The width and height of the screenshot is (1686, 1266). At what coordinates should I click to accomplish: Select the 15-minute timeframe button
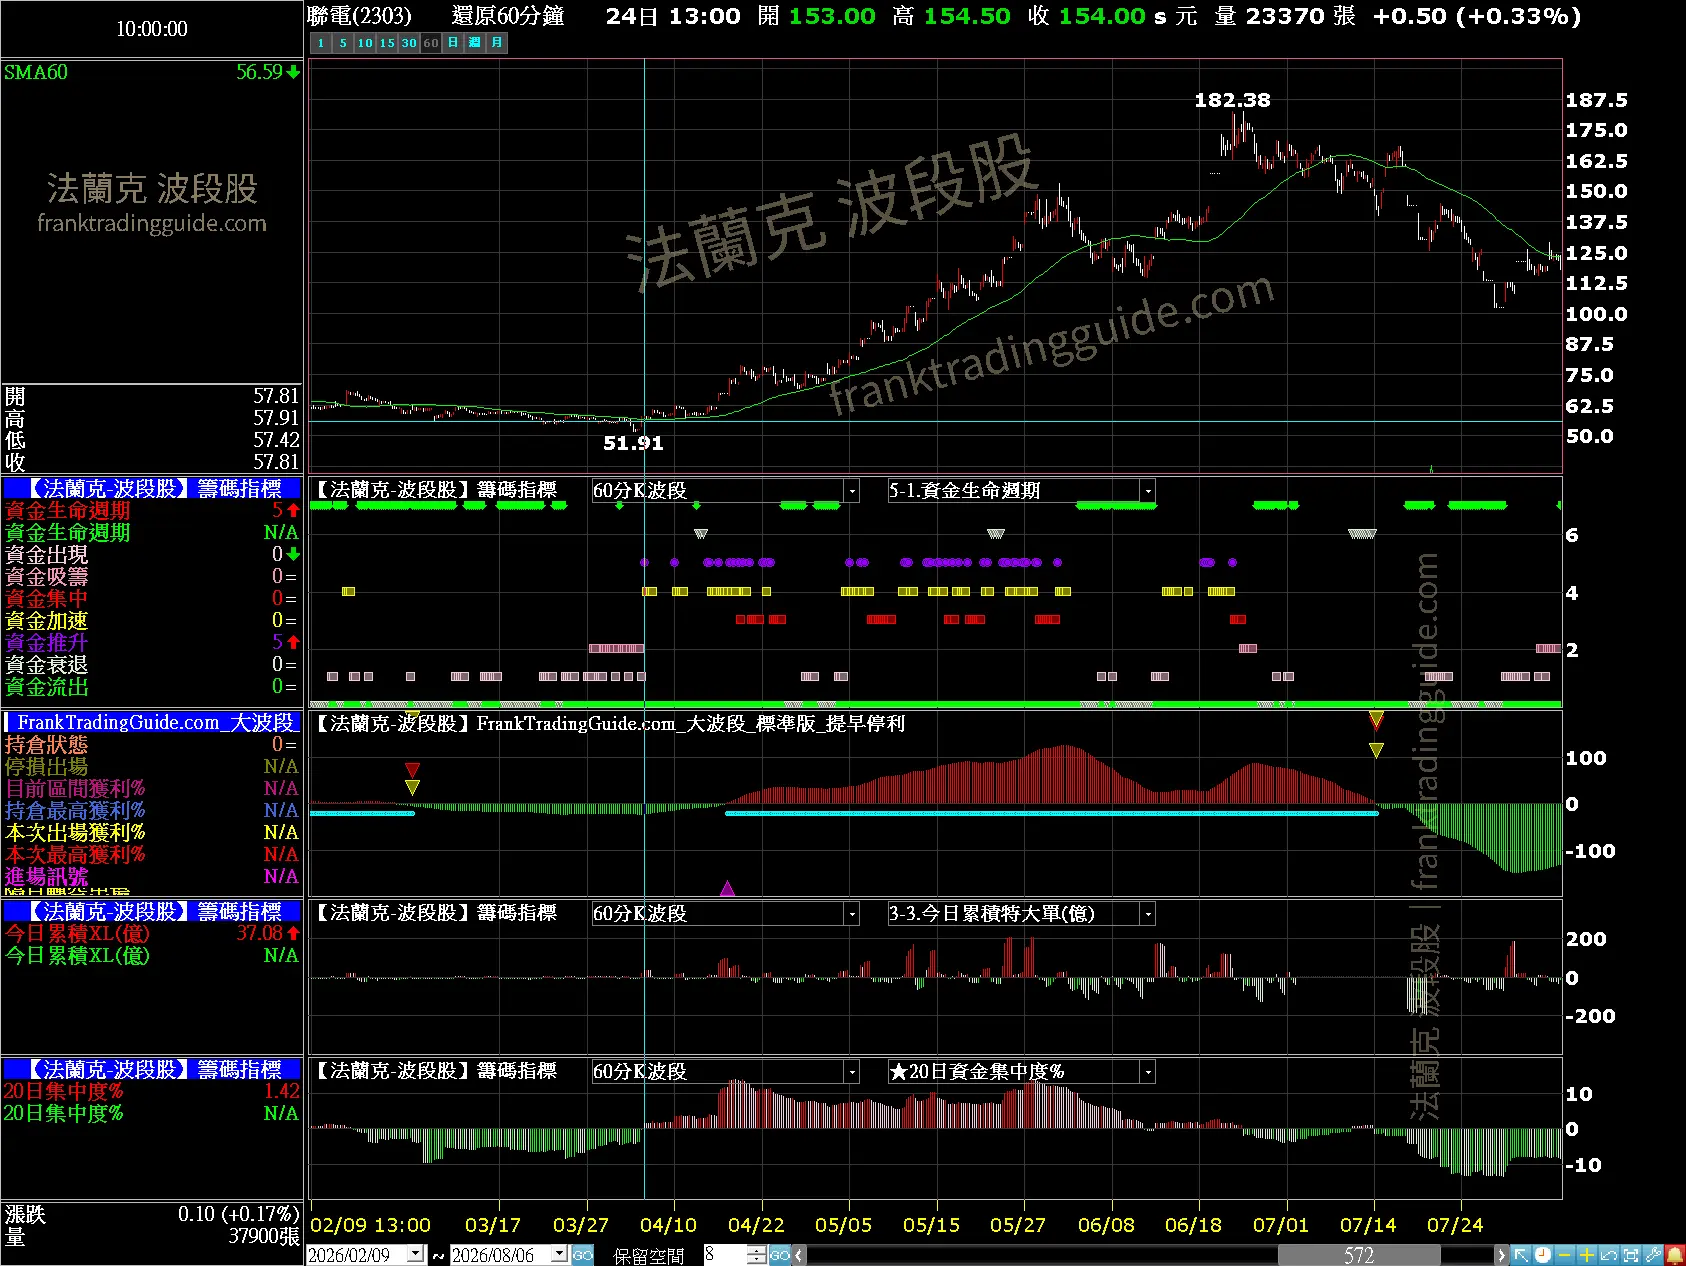pyautogui.click(x=387, y=43)
